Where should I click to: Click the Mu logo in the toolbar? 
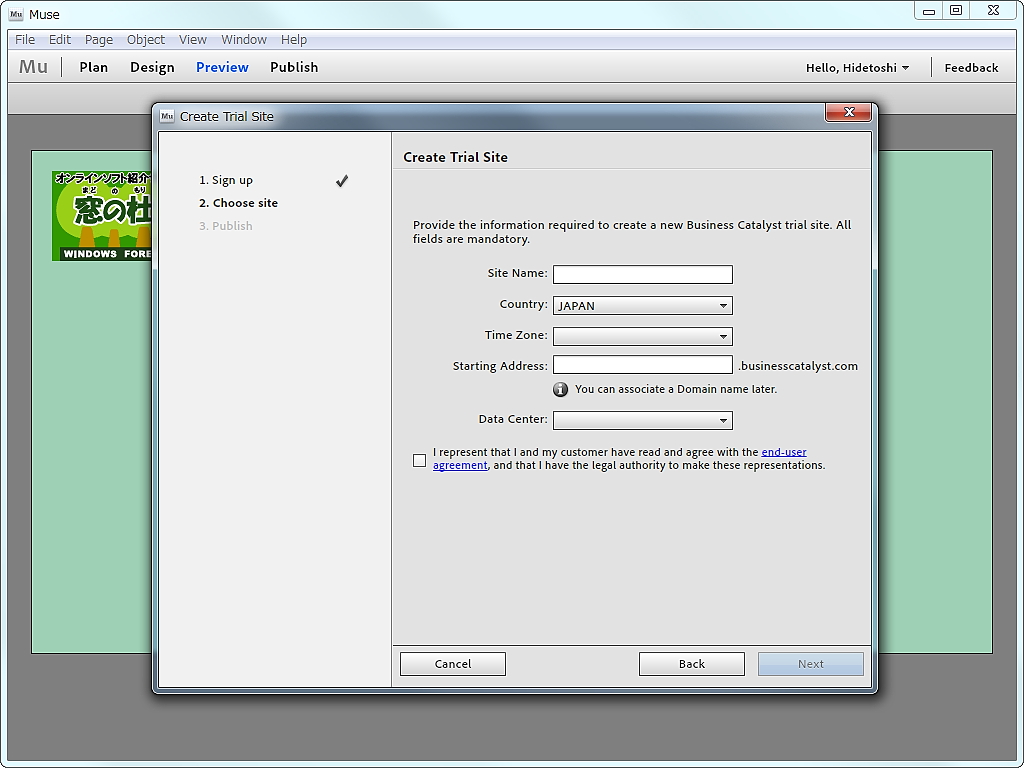[x=33, y=66]
